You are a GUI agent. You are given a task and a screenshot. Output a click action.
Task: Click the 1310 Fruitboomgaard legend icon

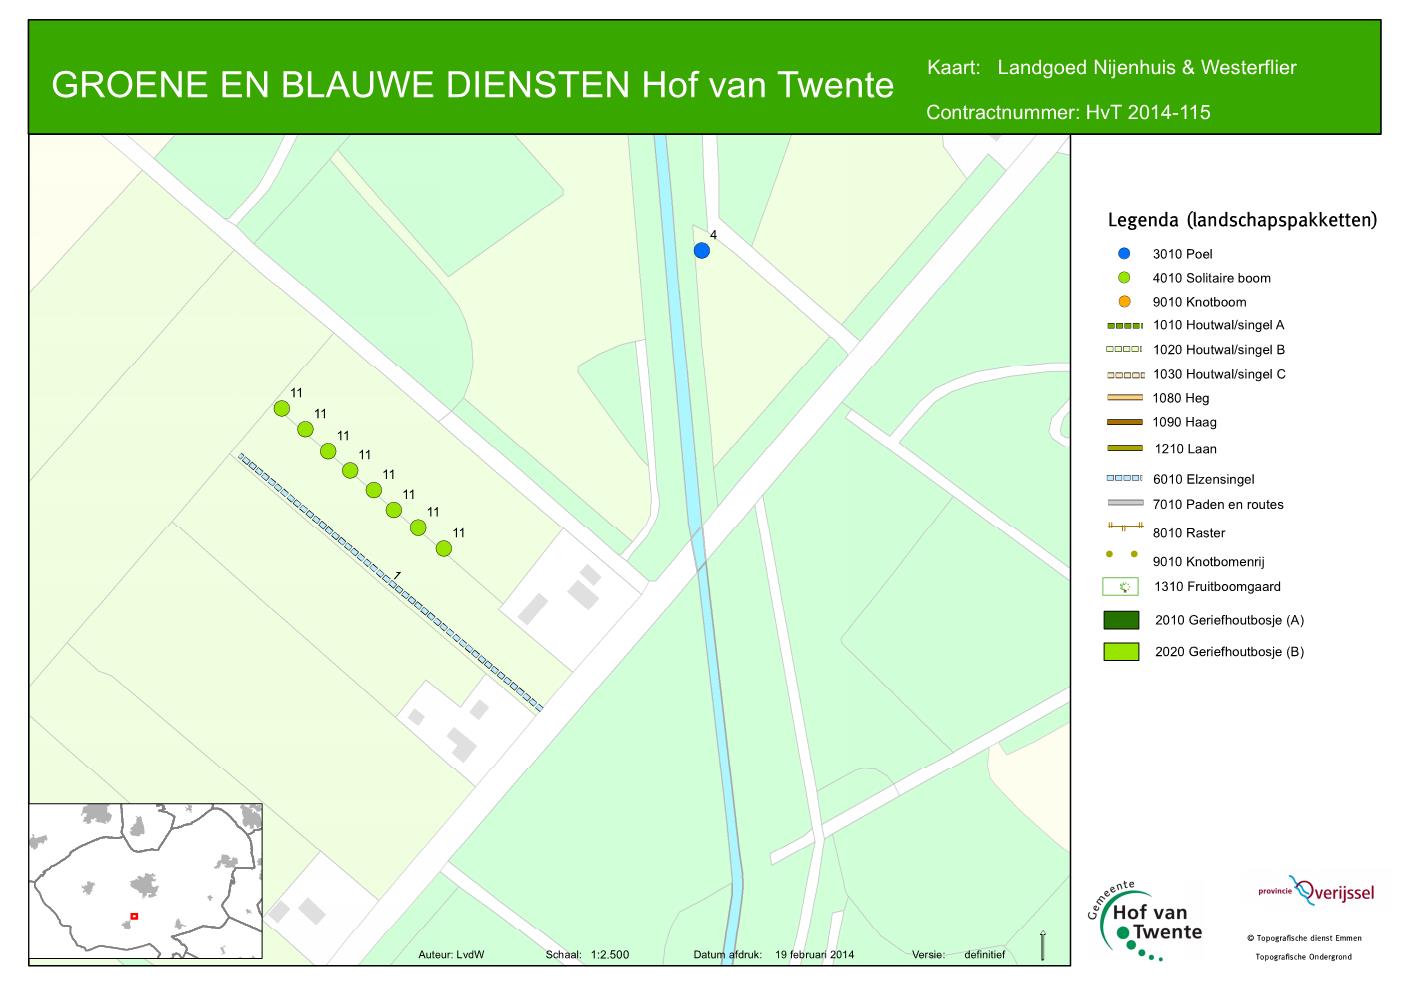(1121, 587)
